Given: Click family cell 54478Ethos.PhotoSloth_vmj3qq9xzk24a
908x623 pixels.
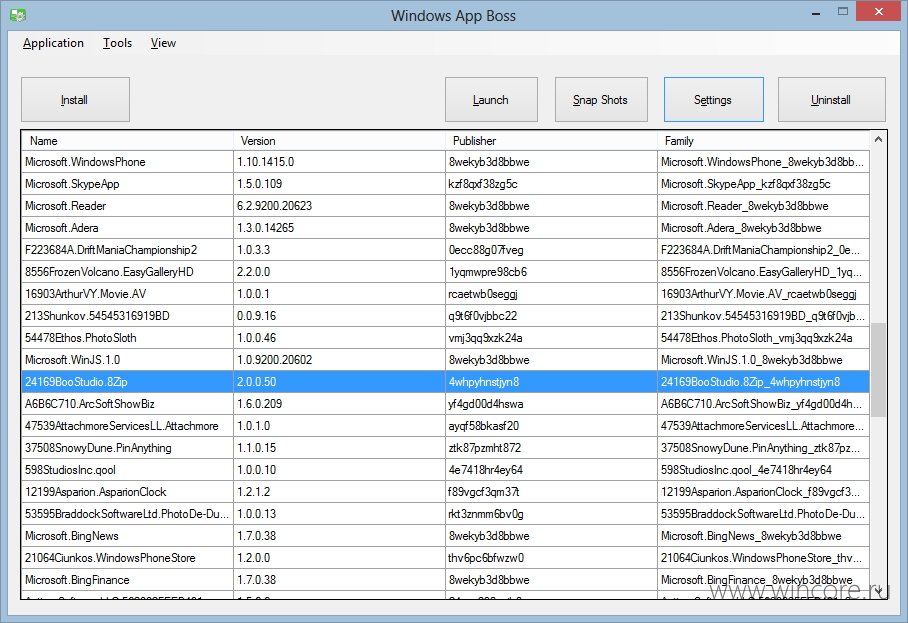Looking at the screenshot, I should click(763, 338).
